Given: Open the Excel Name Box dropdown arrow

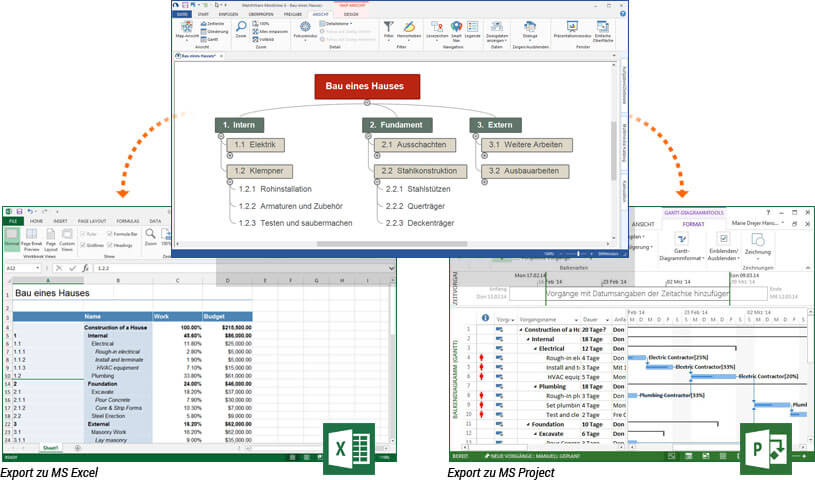Looking at the screenshot, I should [37, 268].
